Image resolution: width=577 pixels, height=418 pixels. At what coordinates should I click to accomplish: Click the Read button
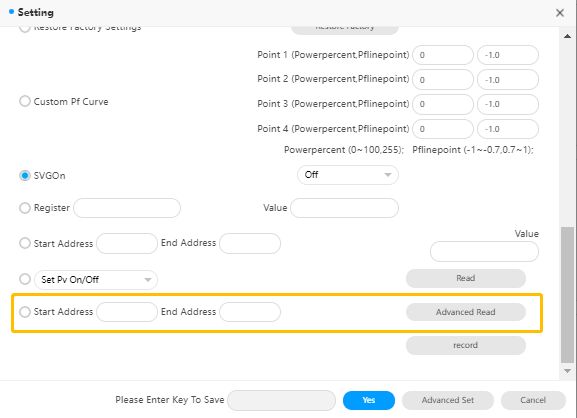point(466,278)
